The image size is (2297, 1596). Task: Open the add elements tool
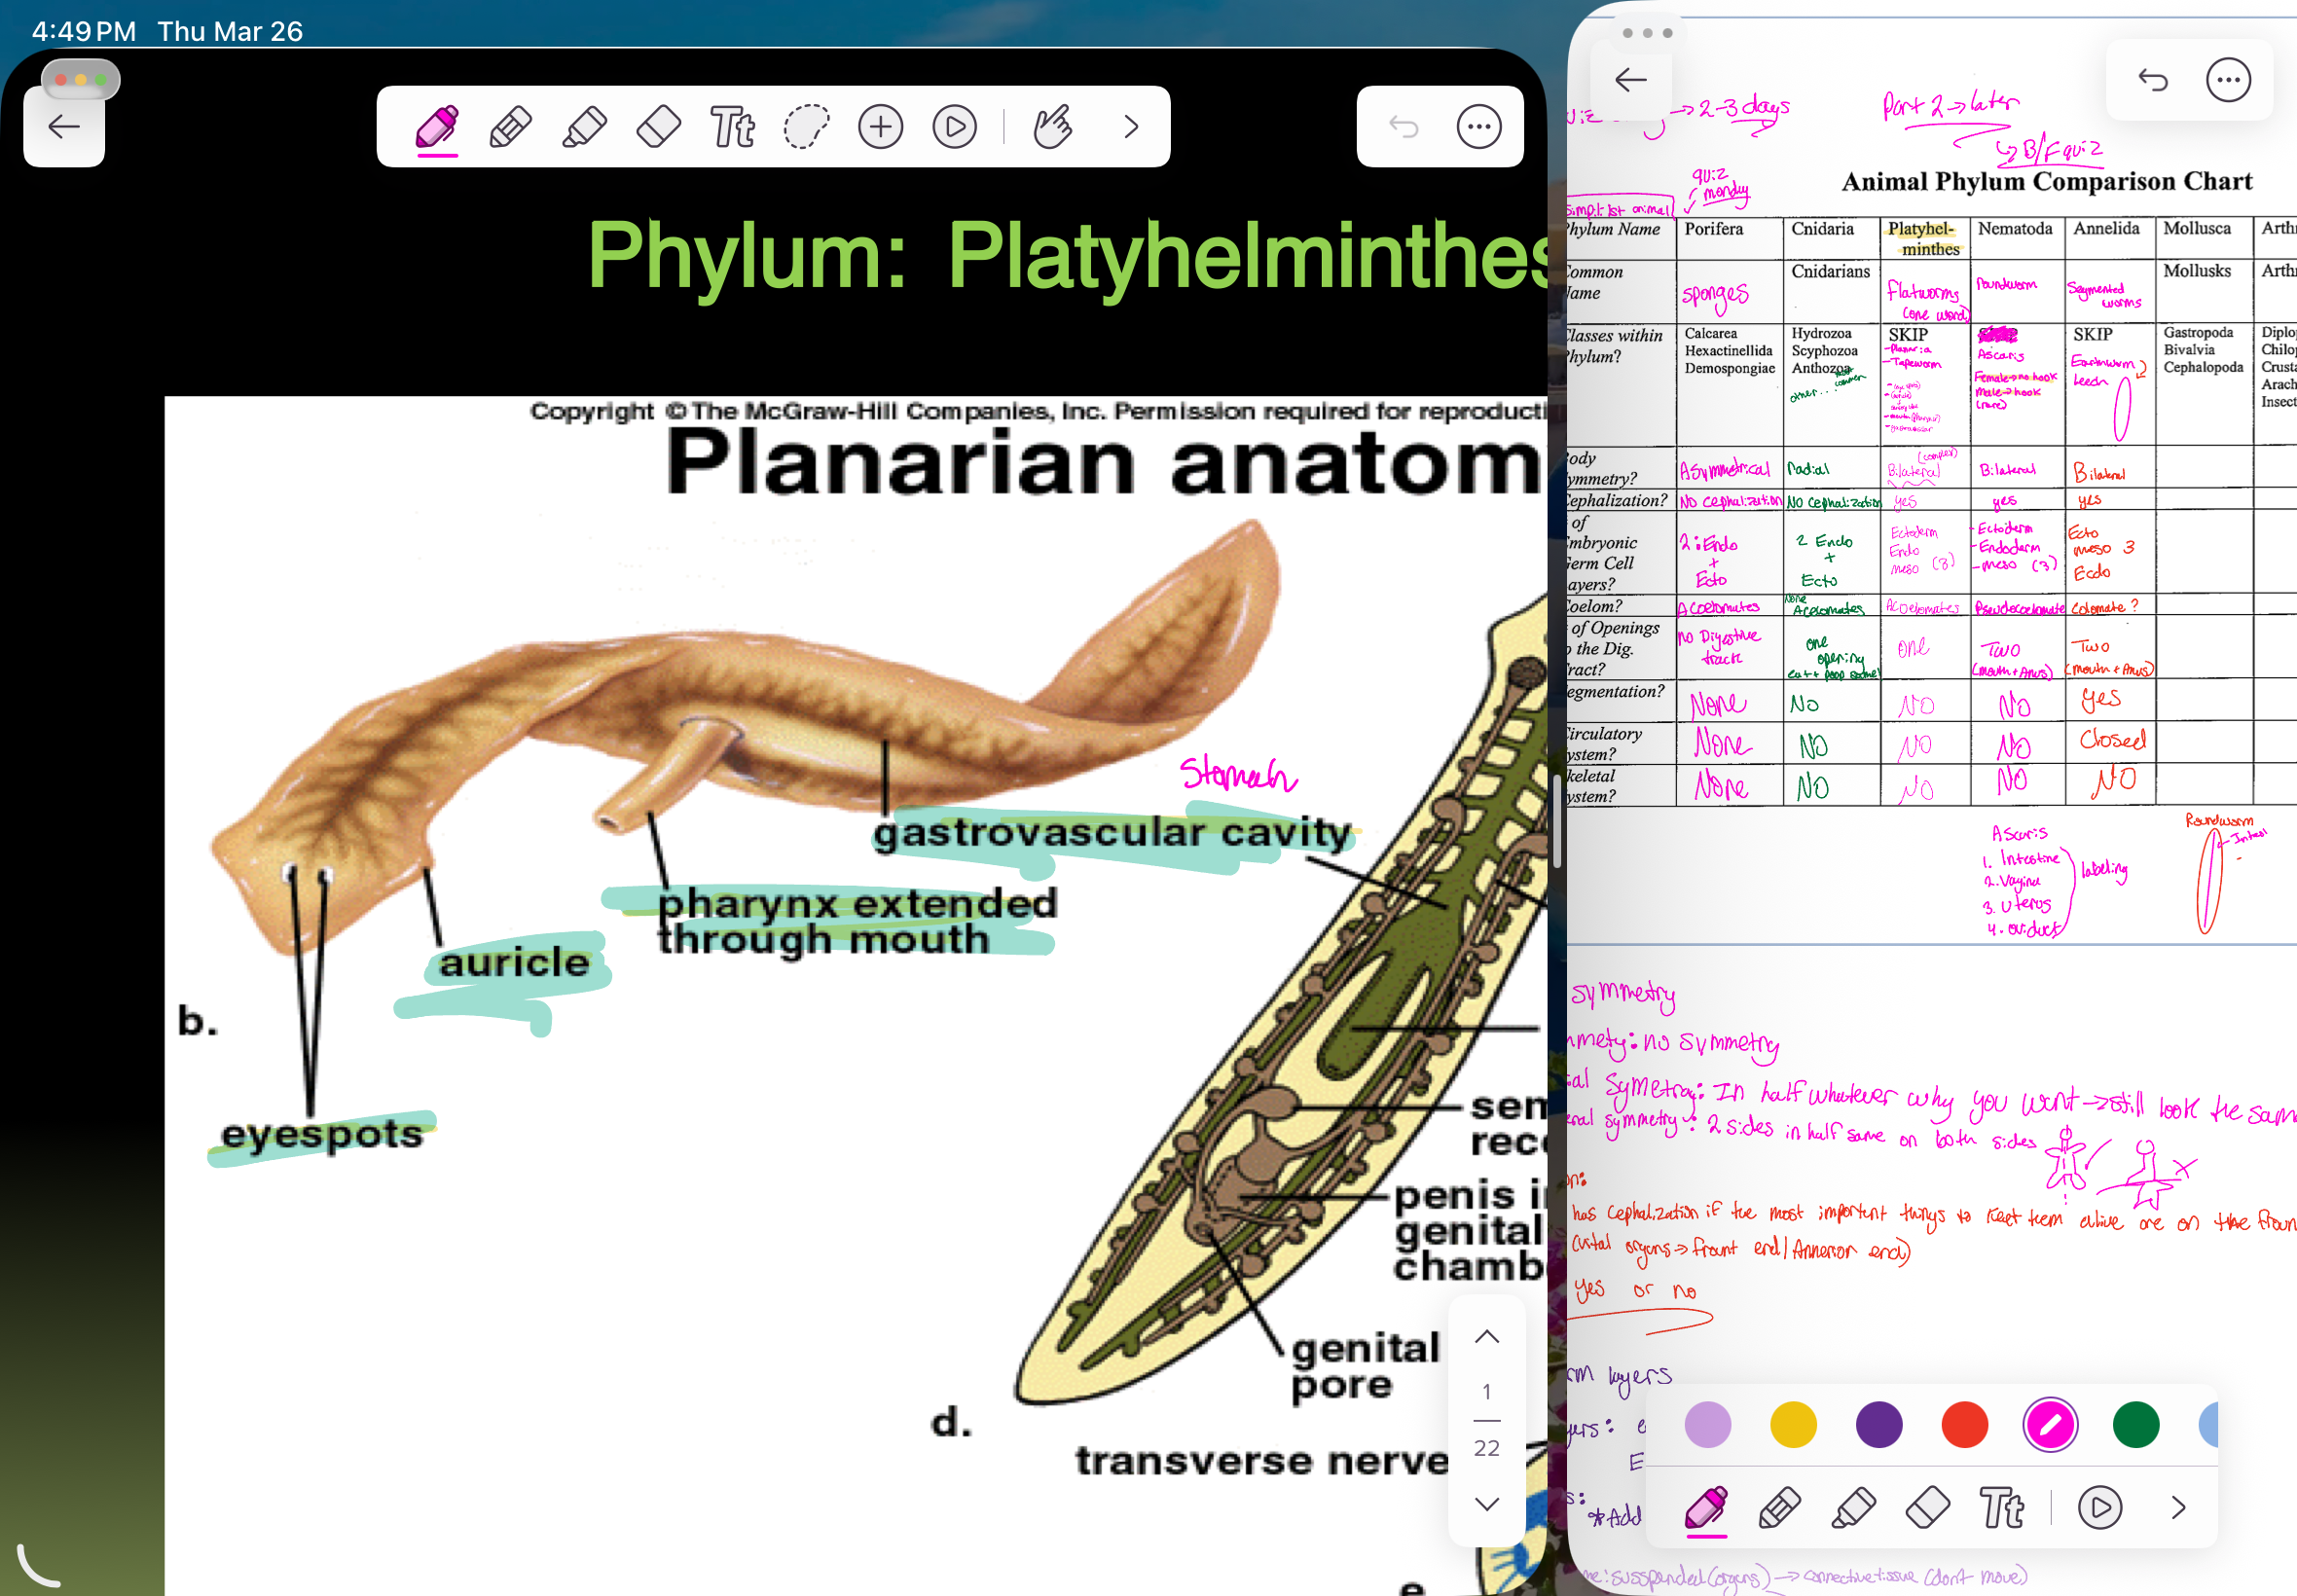[x=880, y=127]
